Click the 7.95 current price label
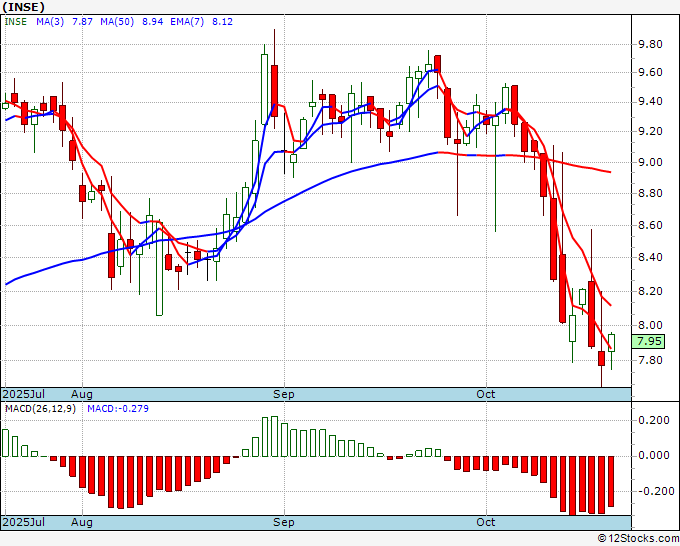Viewport: 680px width, 546px height. 648,341
